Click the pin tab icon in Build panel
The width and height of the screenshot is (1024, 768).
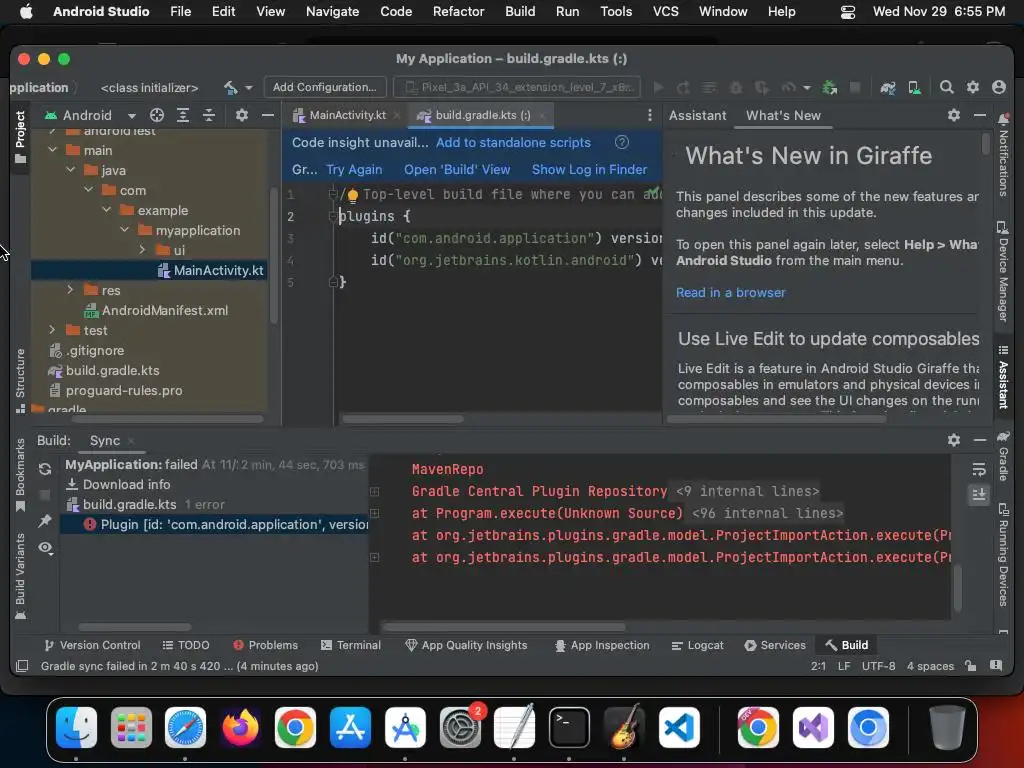click(x=45, y=520)
